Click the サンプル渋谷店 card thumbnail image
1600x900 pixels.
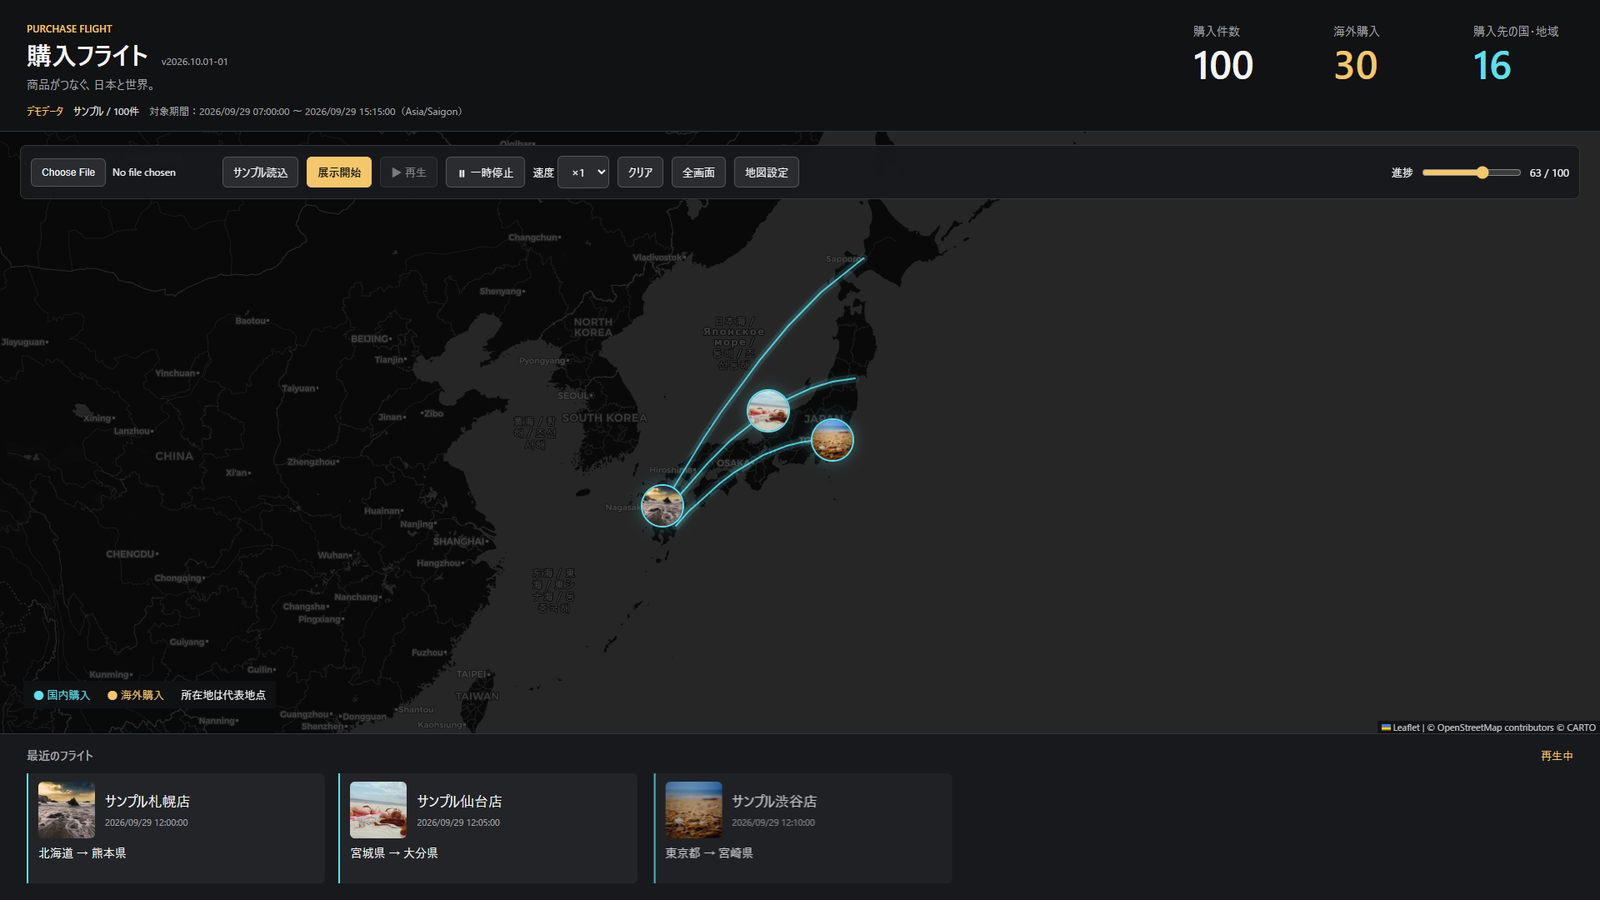[x=693, y=810]
